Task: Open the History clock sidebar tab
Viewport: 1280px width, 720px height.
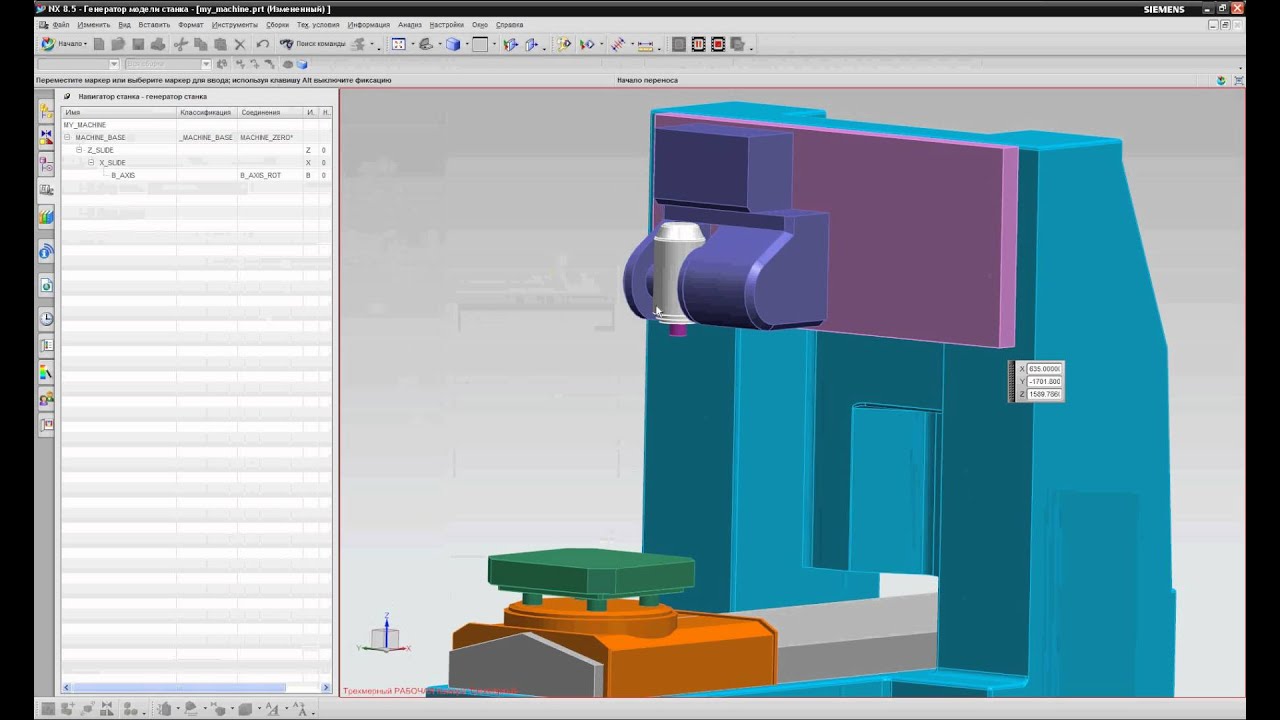Action: click(x=46, y=319)
